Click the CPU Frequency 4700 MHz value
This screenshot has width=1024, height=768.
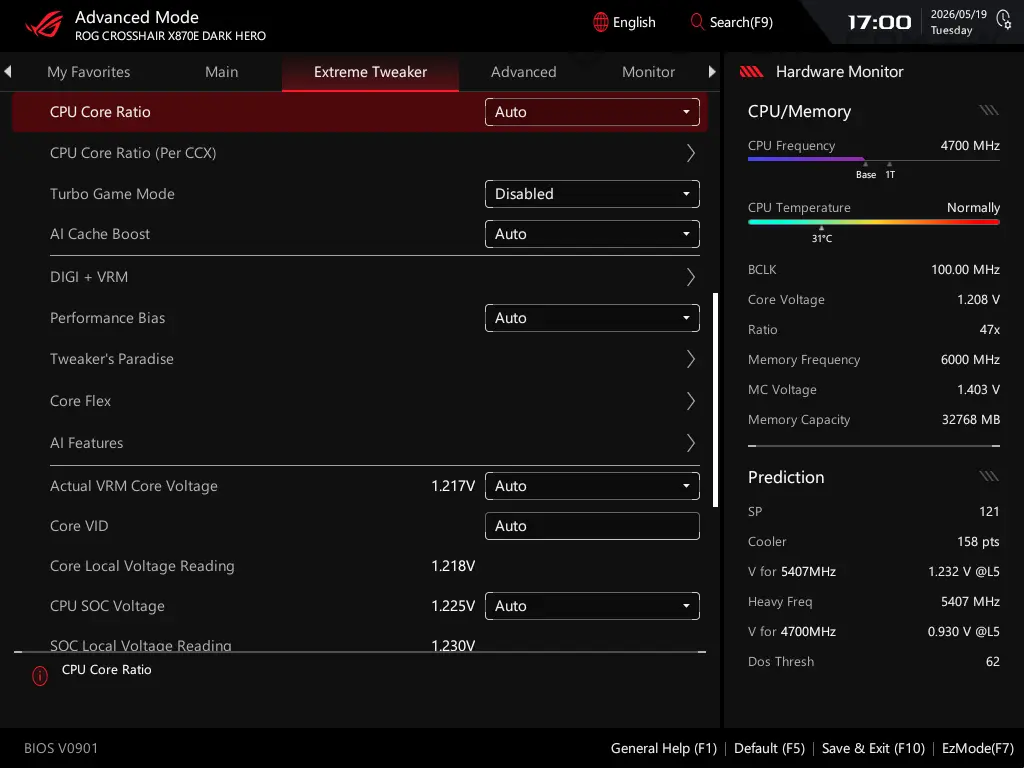tap(970, 146)
